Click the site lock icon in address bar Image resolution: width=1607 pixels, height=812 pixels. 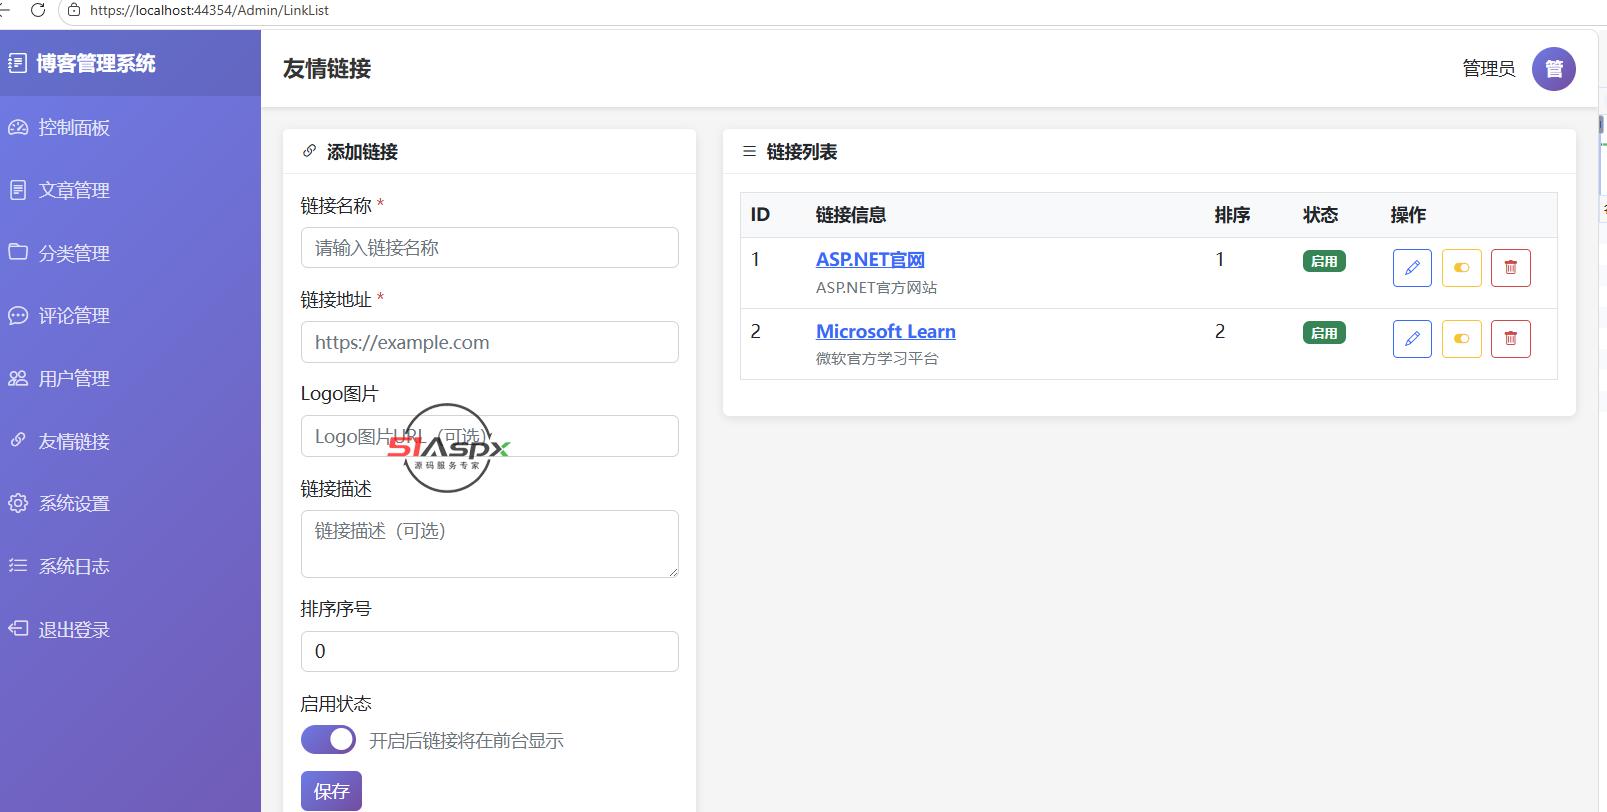click(x=73, y=10)
